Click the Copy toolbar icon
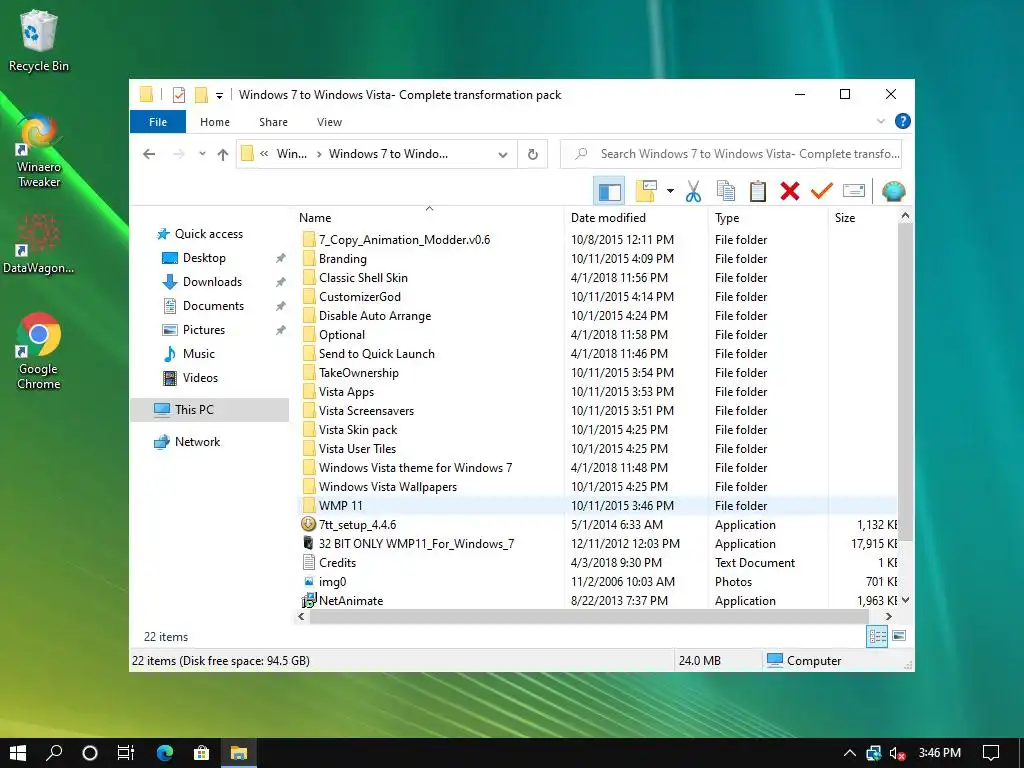 pos(726,191)
